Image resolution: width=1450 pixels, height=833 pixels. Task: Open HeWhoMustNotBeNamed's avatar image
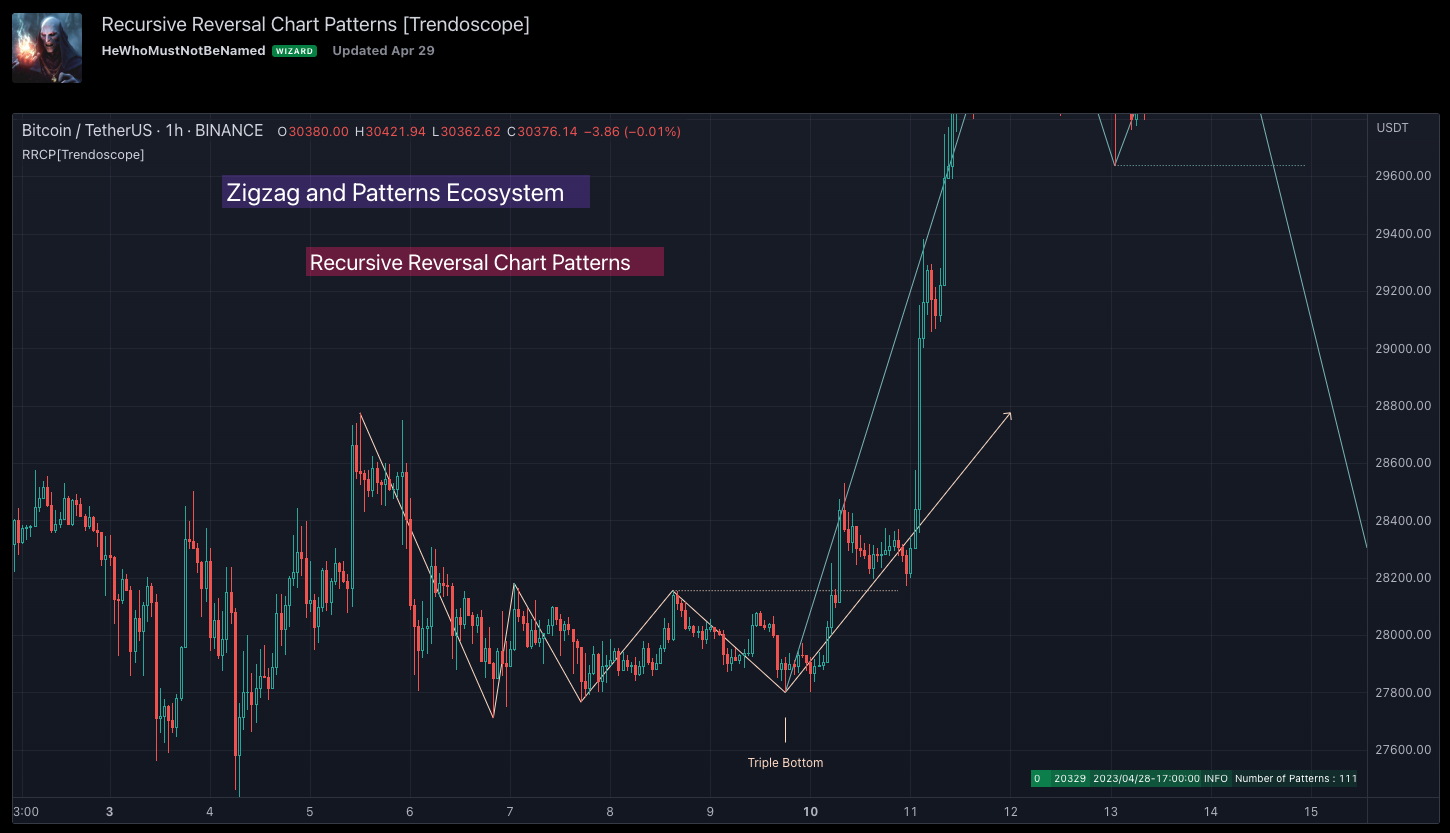47,48
